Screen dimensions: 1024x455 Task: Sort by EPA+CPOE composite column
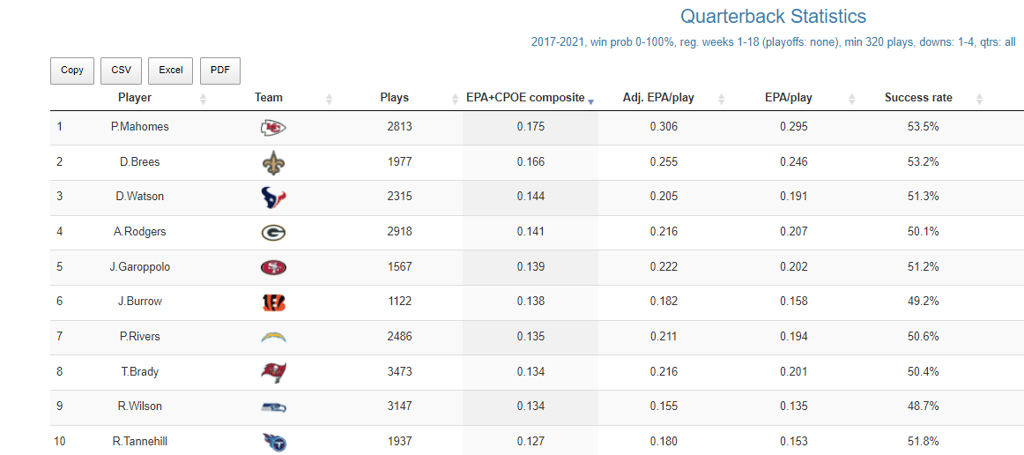525,98
